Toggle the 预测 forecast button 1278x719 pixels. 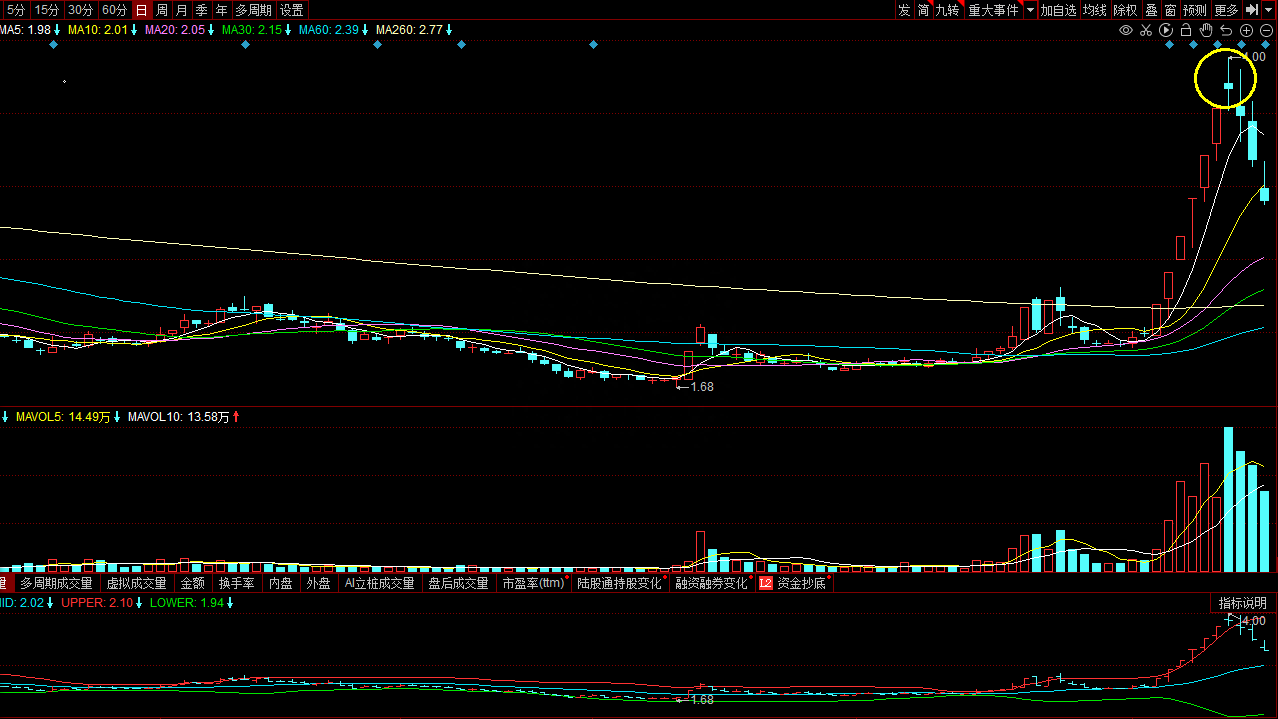point(1195,10)
